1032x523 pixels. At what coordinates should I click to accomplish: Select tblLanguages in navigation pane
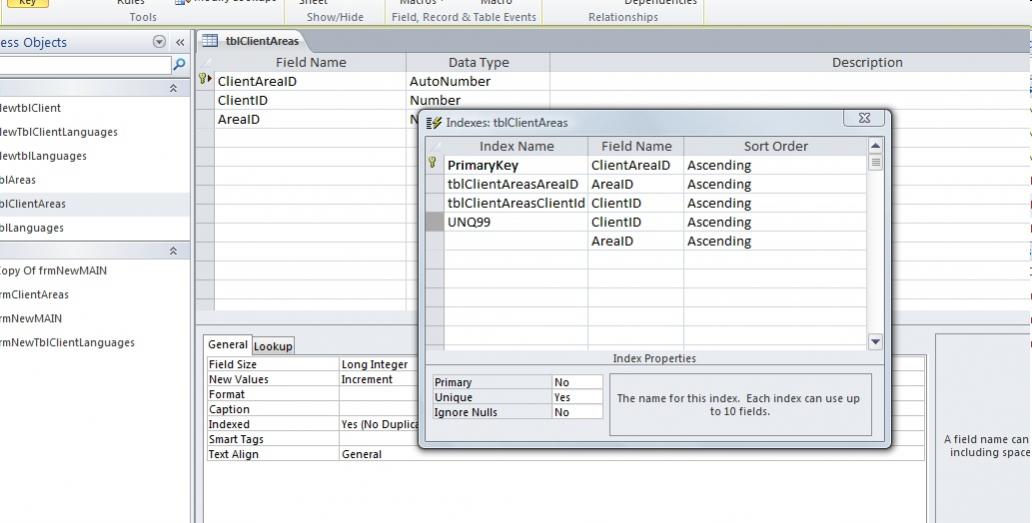pyautogui.click(x=32, y=228)
